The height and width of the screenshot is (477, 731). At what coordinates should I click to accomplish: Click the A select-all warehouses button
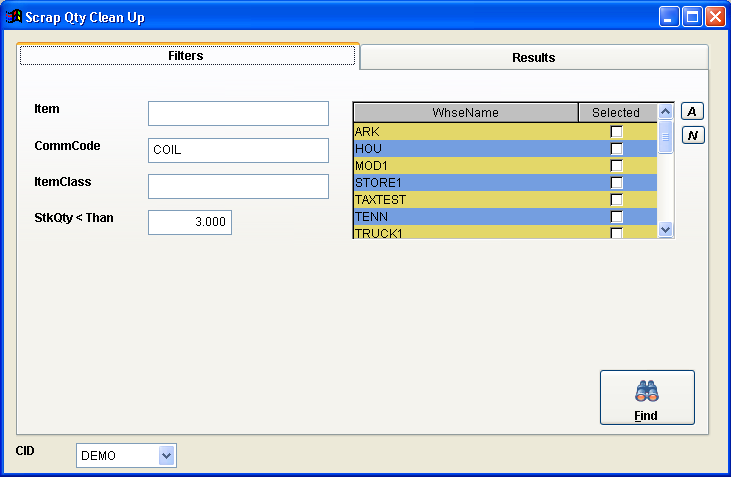[x=693, y=112]
